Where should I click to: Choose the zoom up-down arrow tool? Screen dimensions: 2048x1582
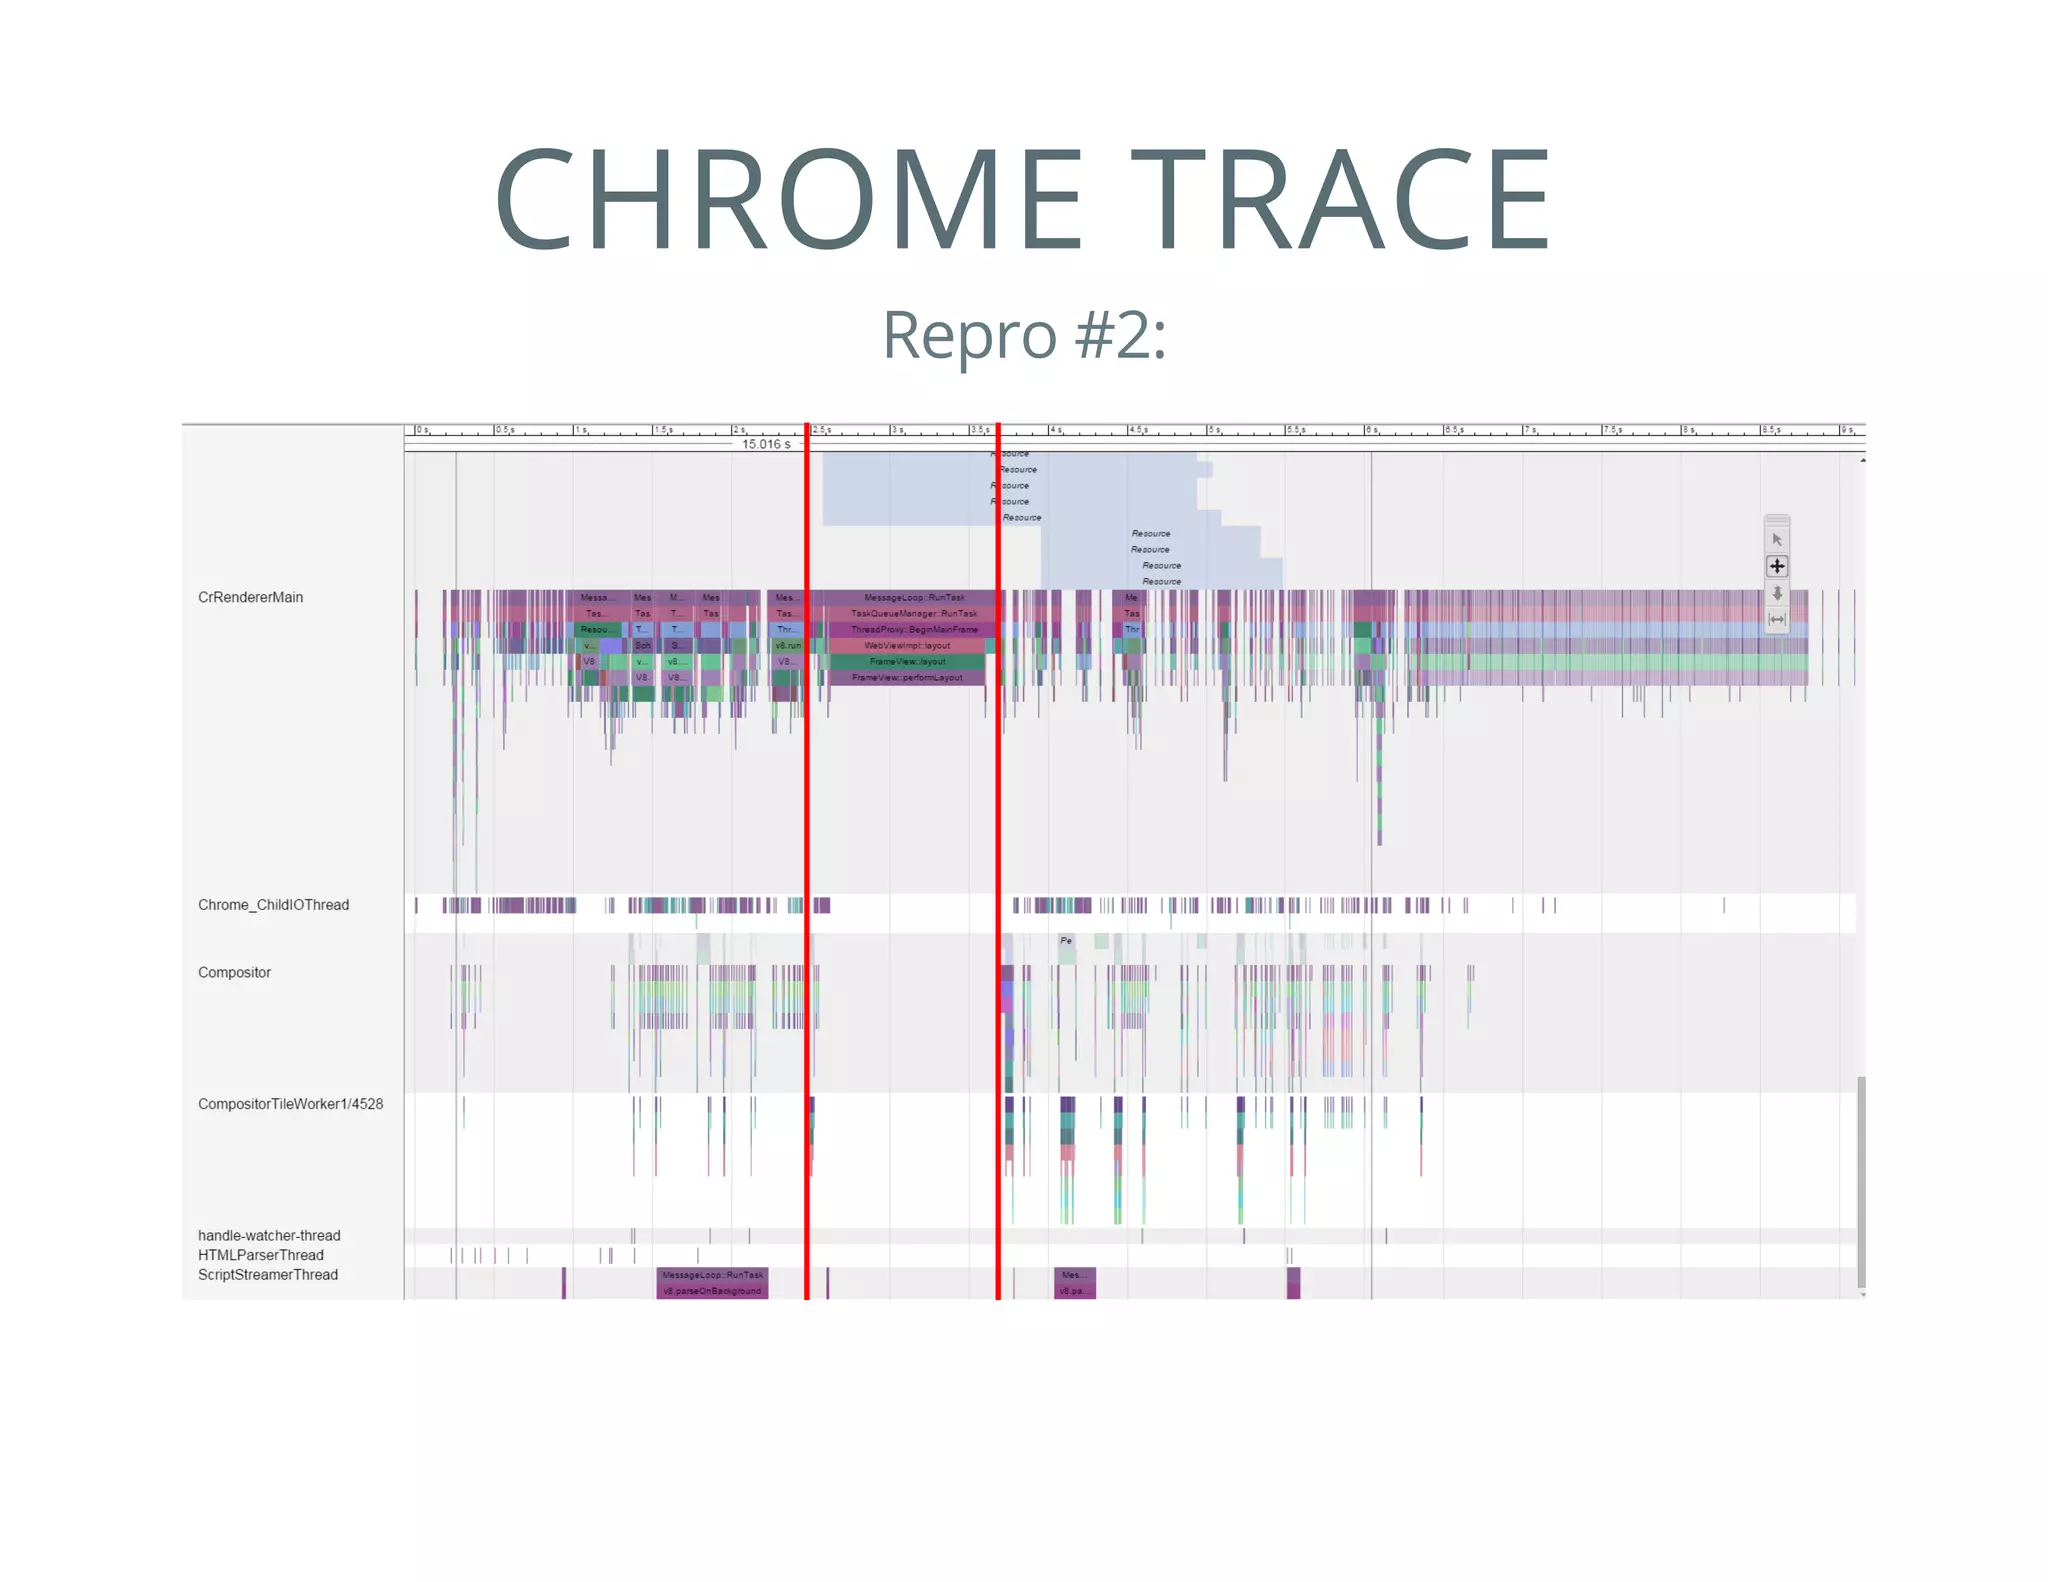[x=1777, y=593]
